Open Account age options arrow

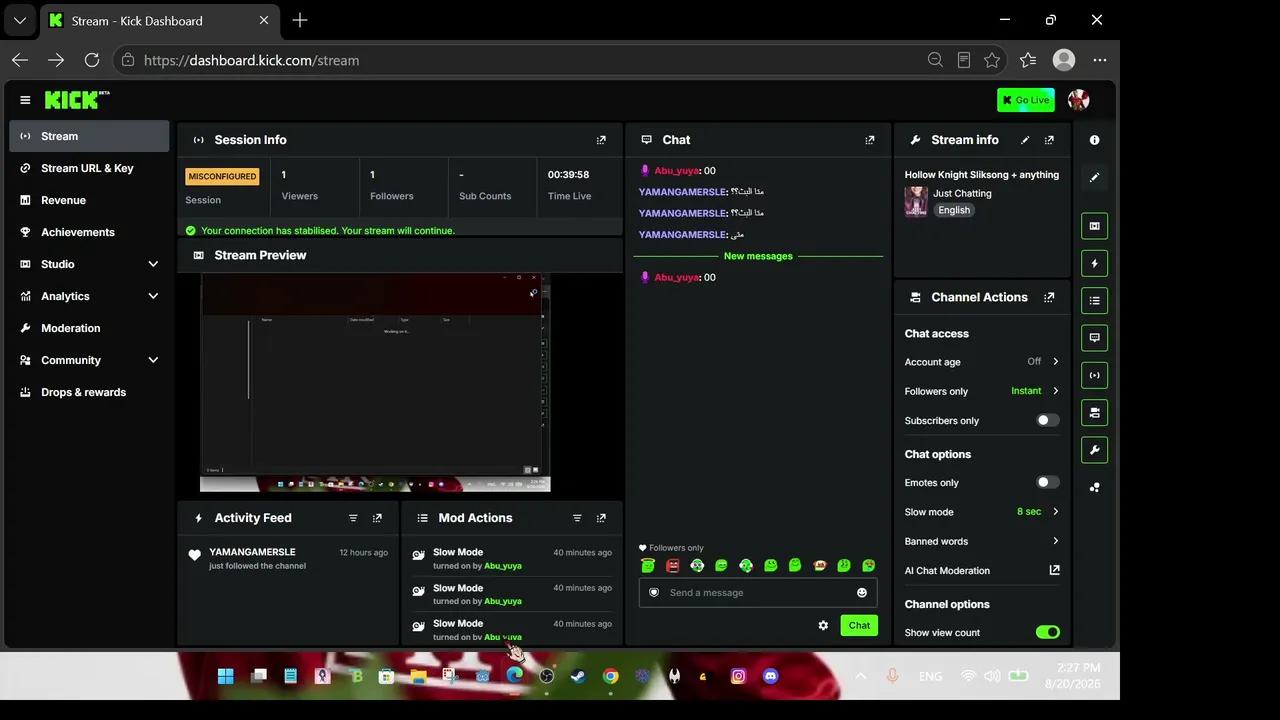coord(1055,362)
